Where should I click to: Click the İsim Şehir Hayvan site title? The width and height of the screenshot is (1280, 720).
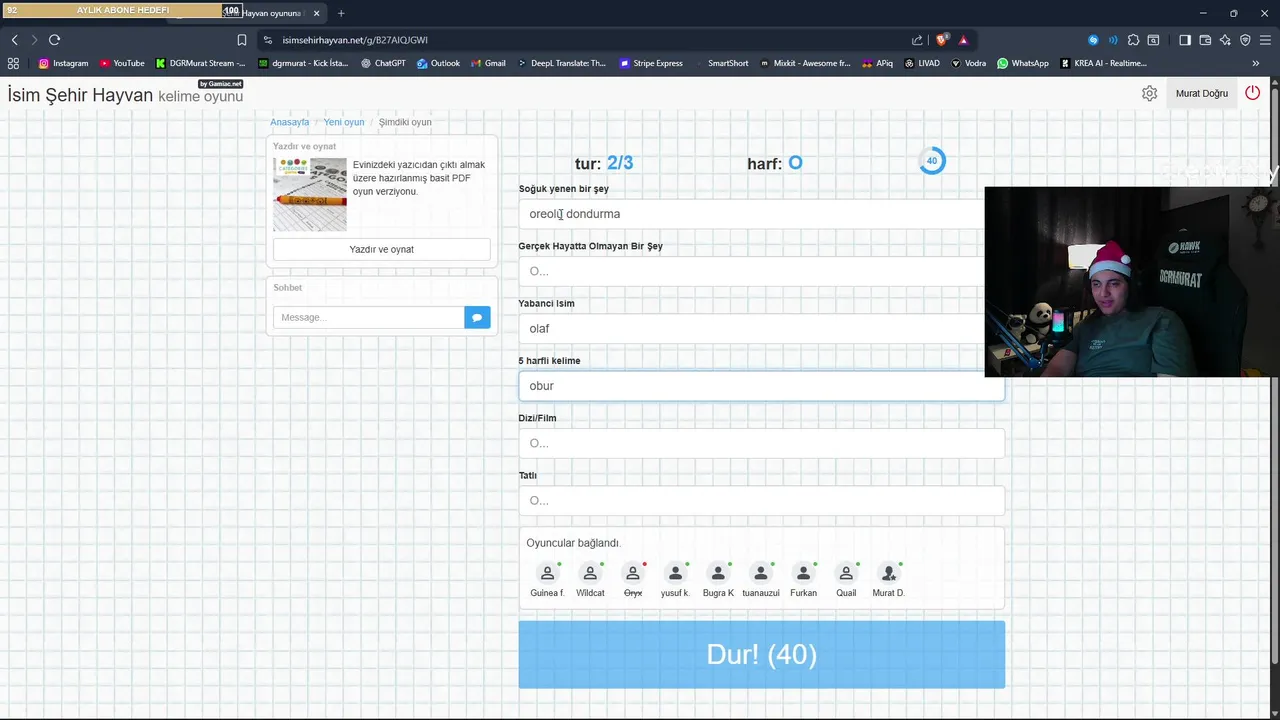[x=80, y=95]
